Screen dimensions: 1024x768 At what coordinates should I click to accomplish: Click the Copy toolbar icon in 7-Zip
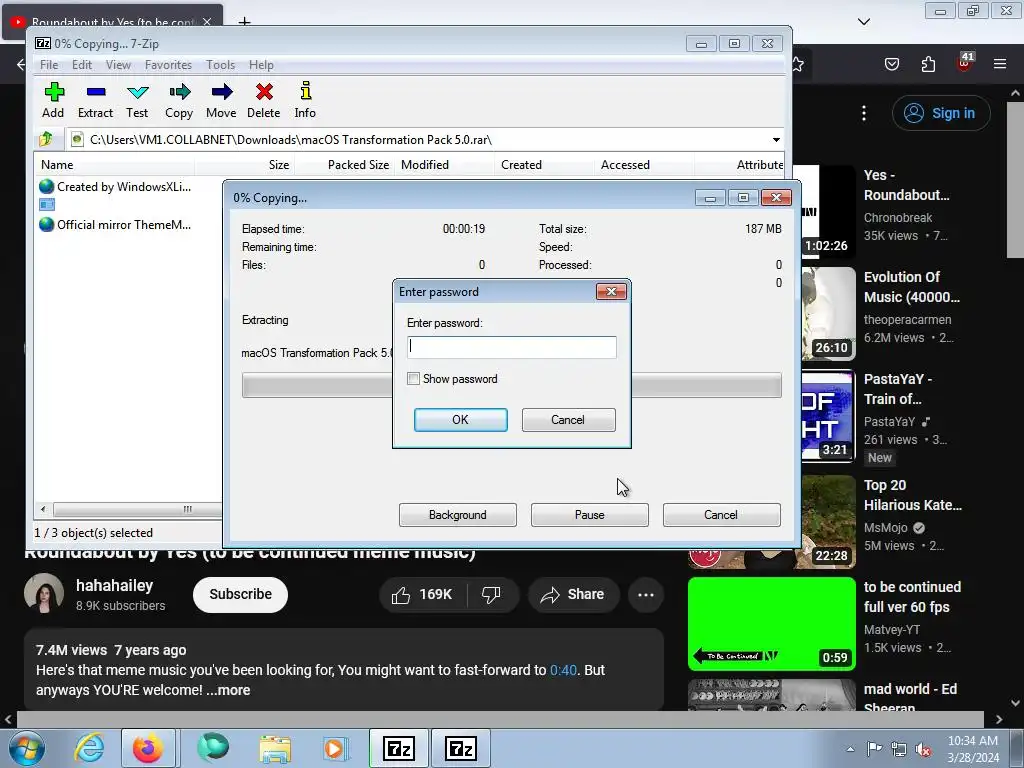point(179,100)
